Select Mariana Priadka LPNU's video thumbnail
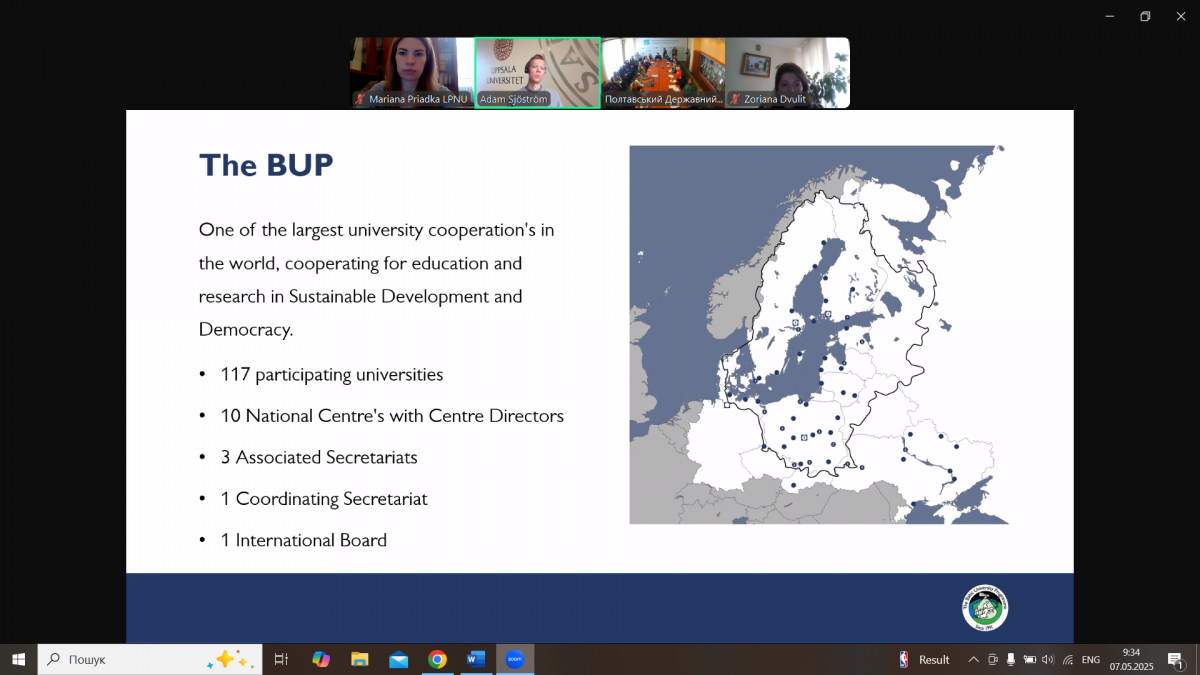 click(x=412, y=72)
